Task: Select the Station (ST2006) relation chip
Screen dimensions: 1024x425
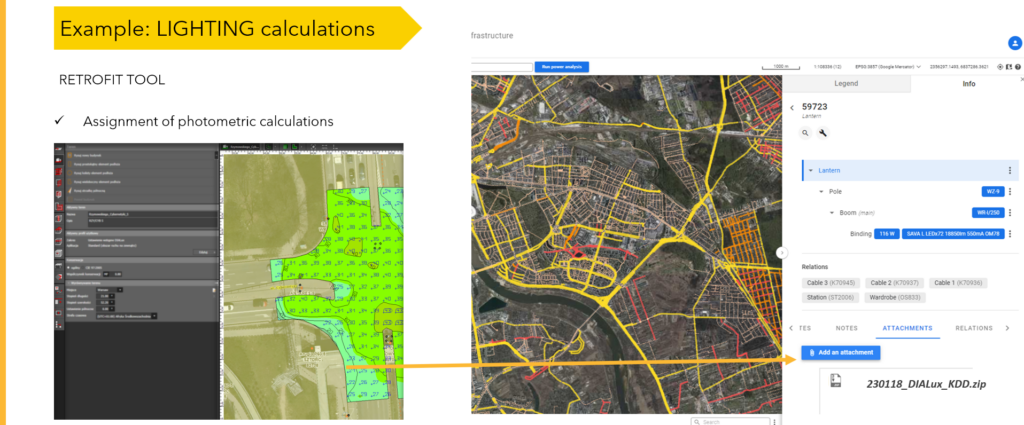Action: pos(829,297)
